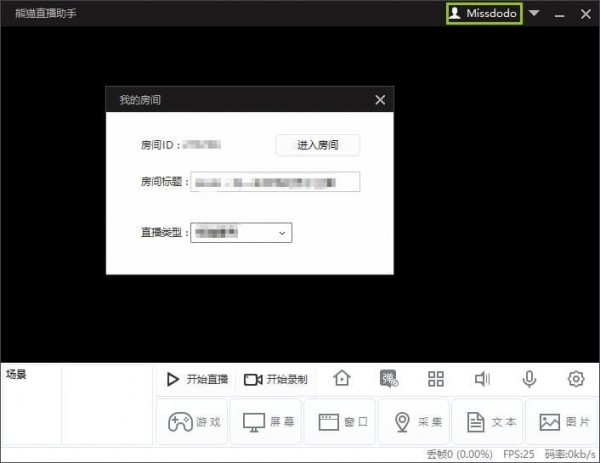Image resolution: width=600 pixels, height=463 pixels.
Task: Close the 我的房间 dialog
Action: [x=379, y=100]
